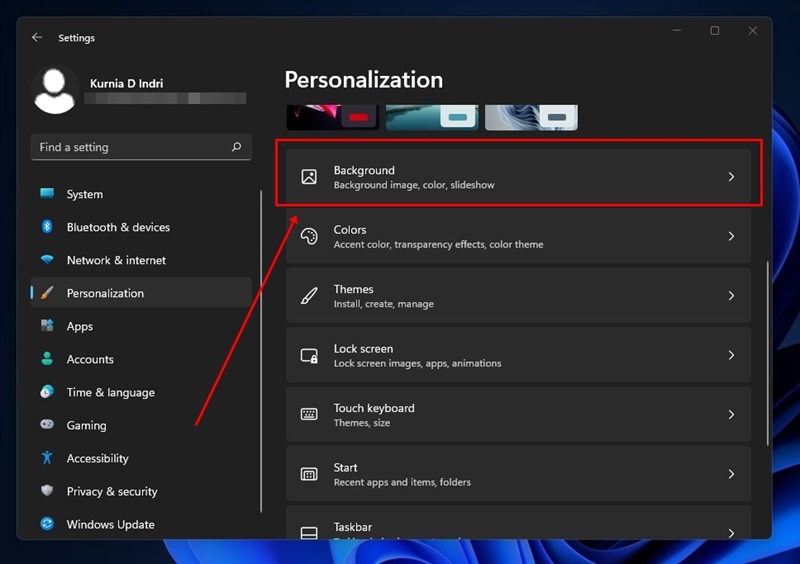Click the Colors palette icon
This screenshot has height=564, width=800.
[x=309, y=236]
